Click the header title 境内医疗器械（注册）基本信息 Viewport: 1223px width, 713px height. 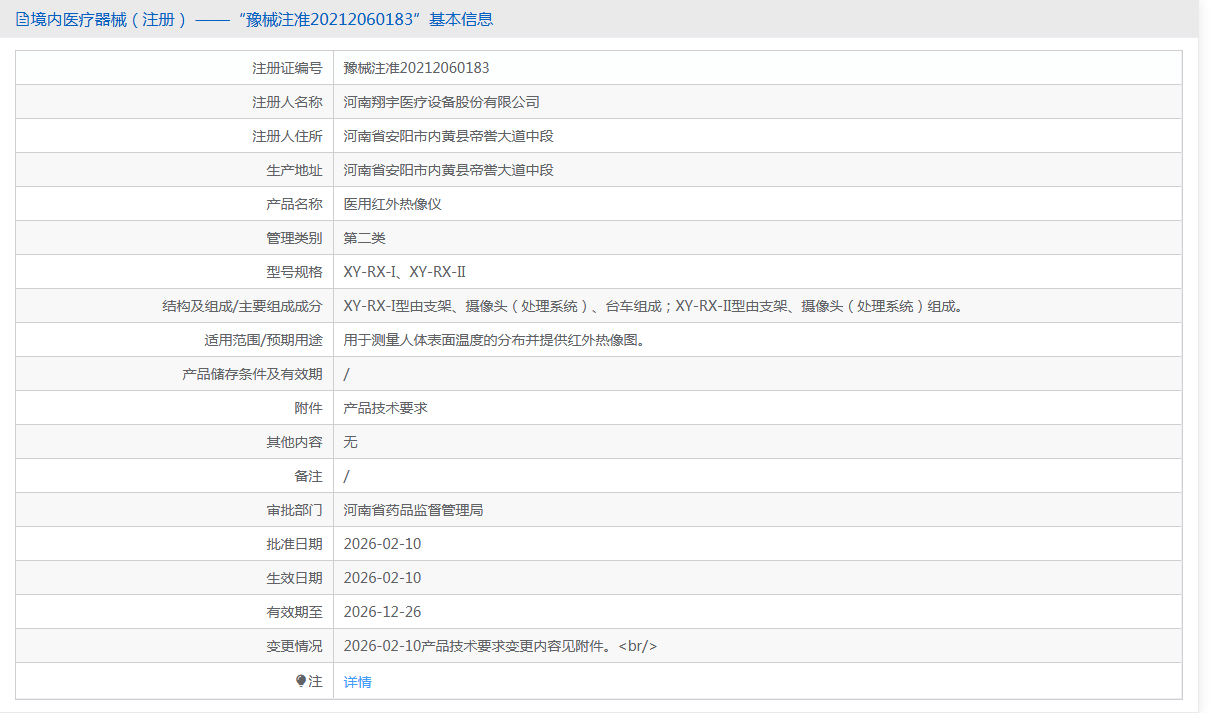pyautogui.click(x=261, y=19)
